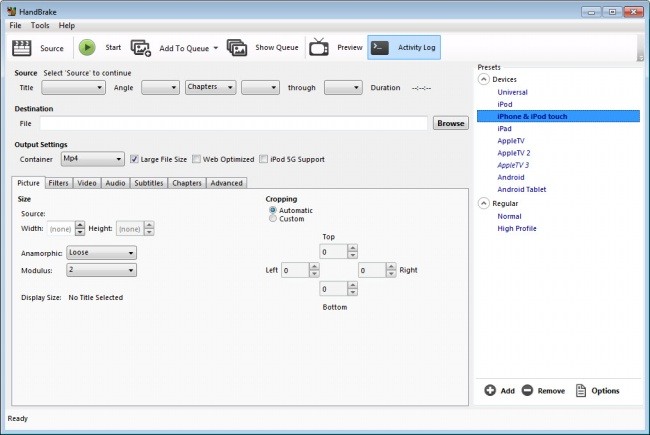Collapse the Regular presets group

pos(483,203)
